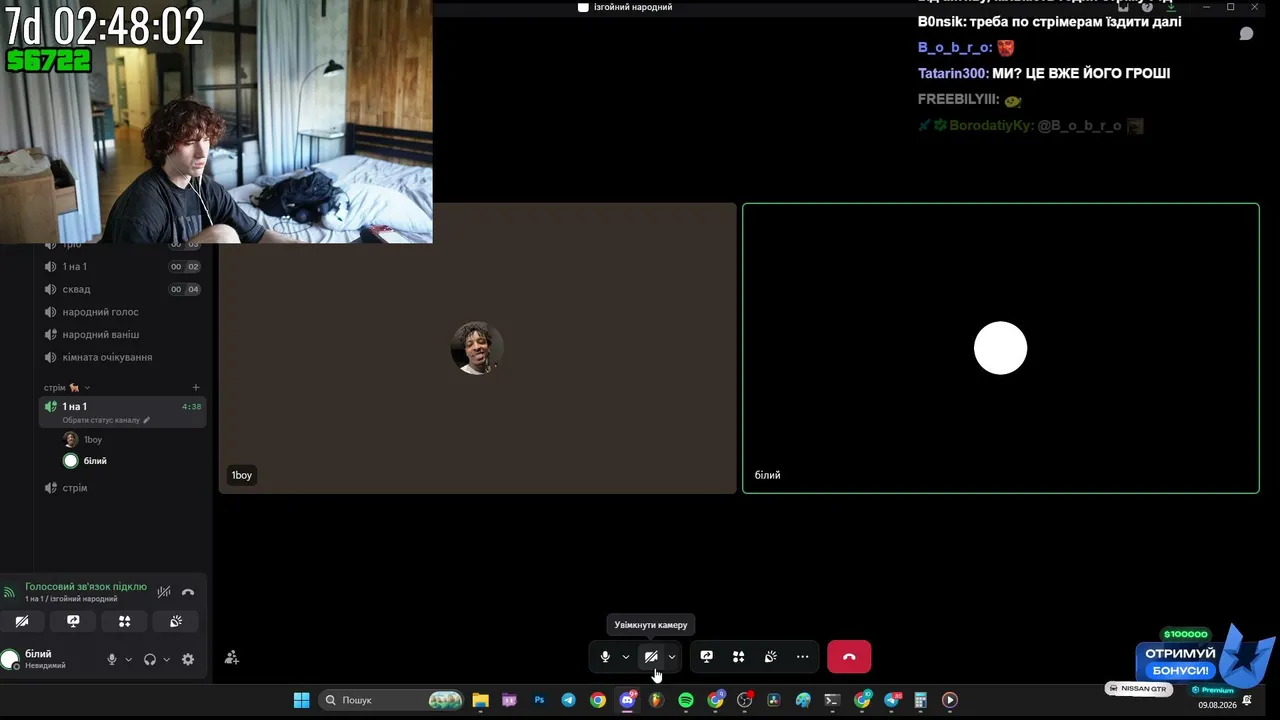Click chat username B0nsik
Screen dimensions: 1280x720
(940, 21)
